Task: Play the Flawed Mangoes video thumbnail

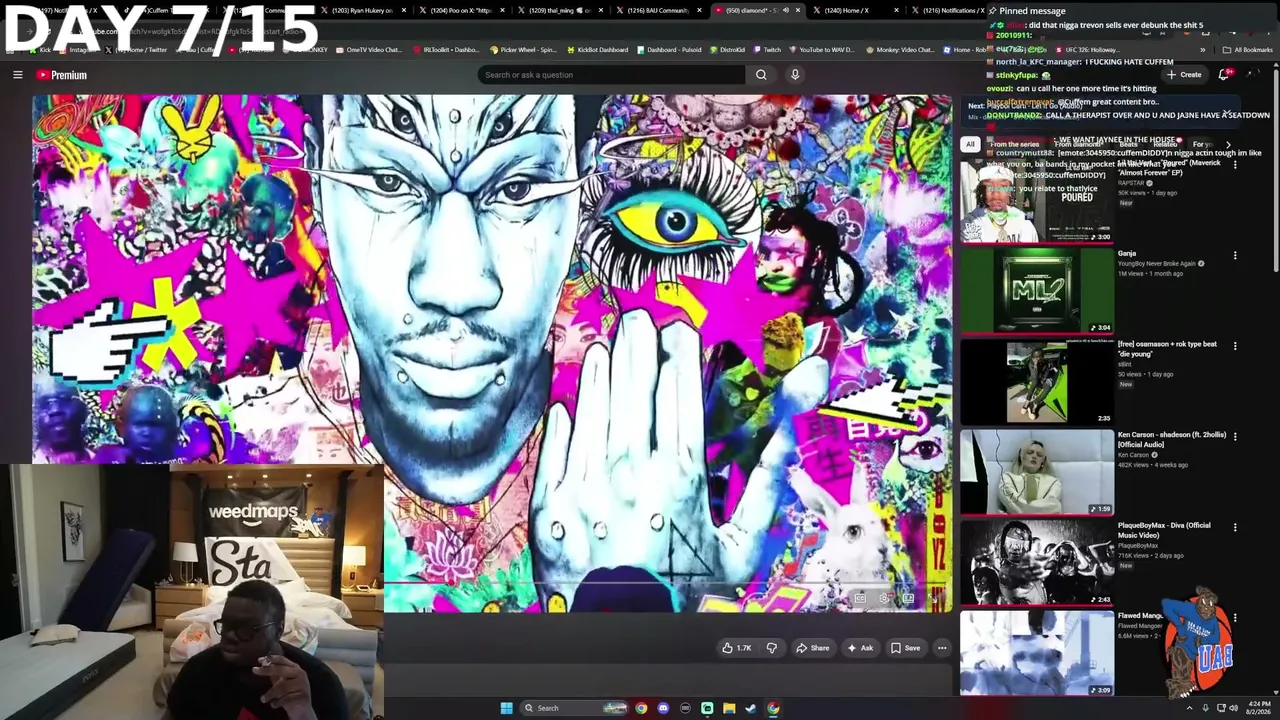Action: click(x=1037, y=653)
